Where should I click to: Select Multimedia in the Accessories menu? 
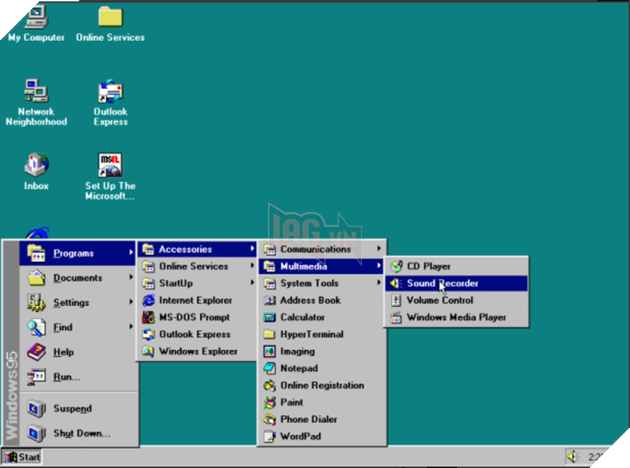pyautogui.click(x=322, y=266)
